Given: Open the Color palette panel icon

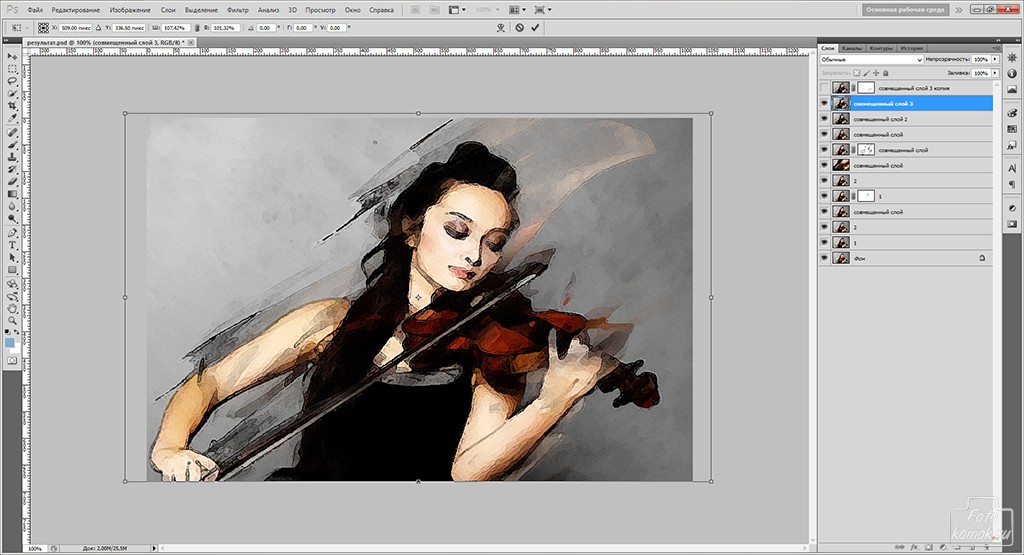Looking at the screenshot, I should click(x=1012, y=114).
